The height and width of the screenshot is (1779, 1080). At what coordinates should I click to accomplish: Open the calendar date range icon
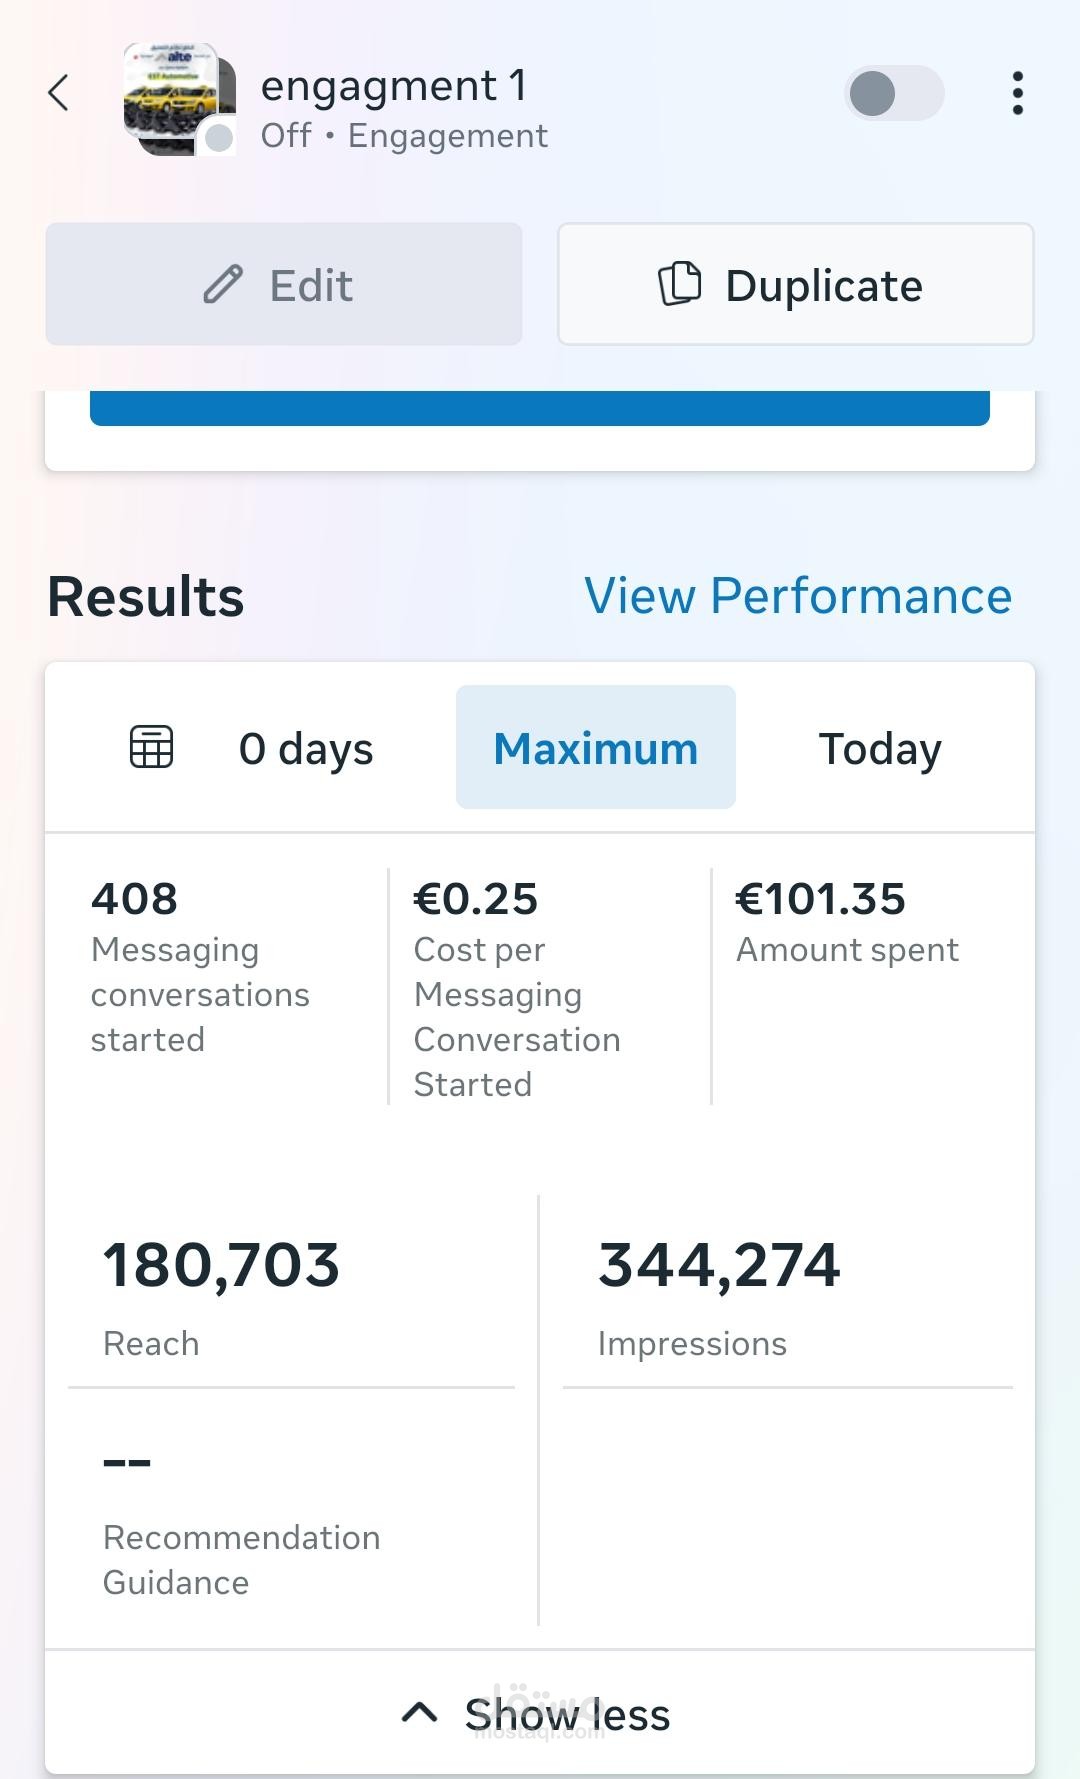152,747
